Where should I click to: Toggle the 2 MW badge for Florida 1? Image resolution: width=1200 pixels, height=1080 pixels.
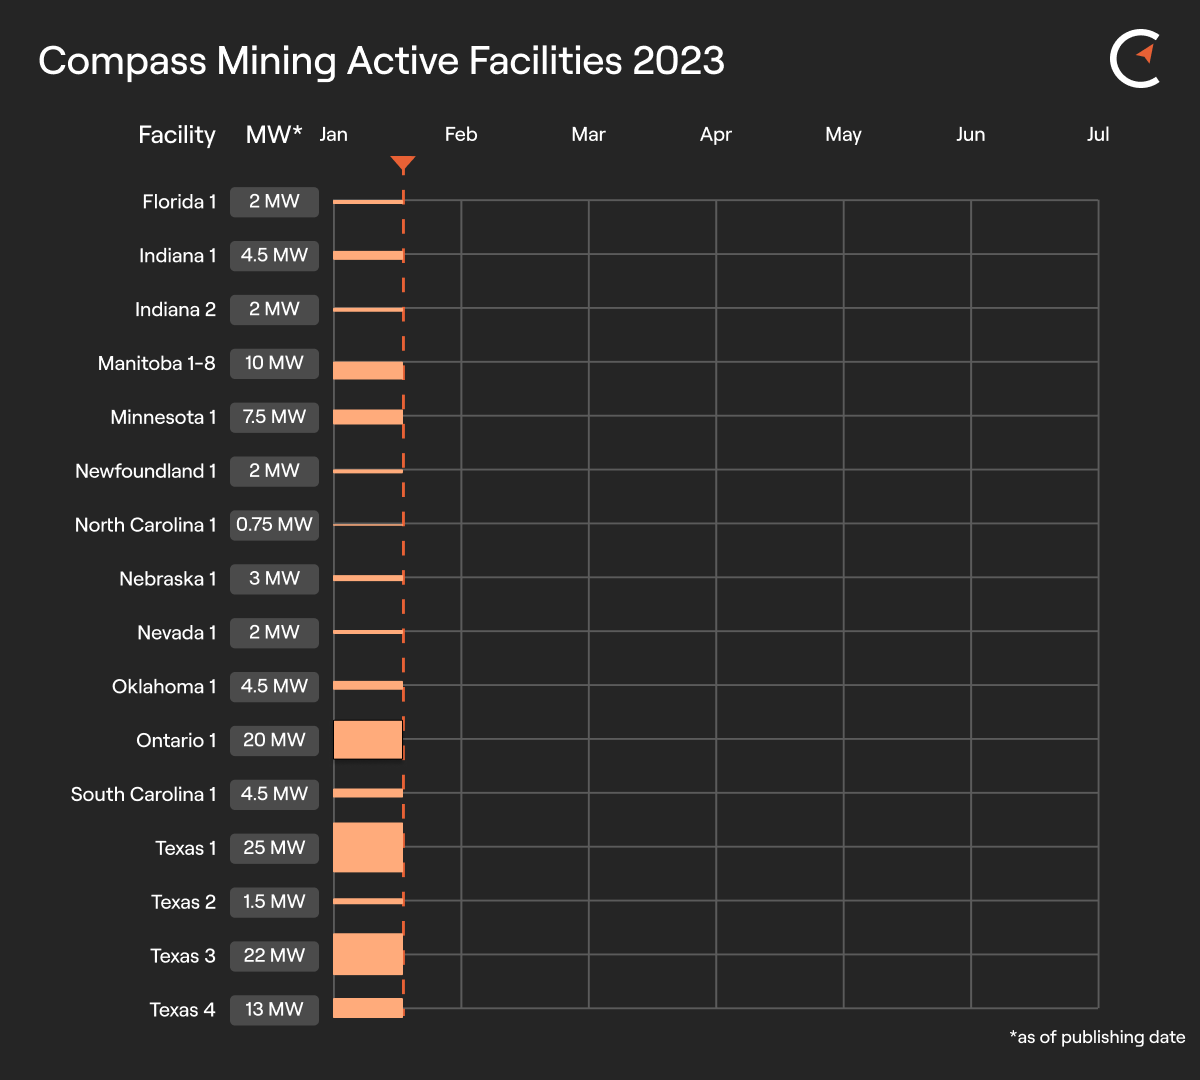(x=274, y=201)
